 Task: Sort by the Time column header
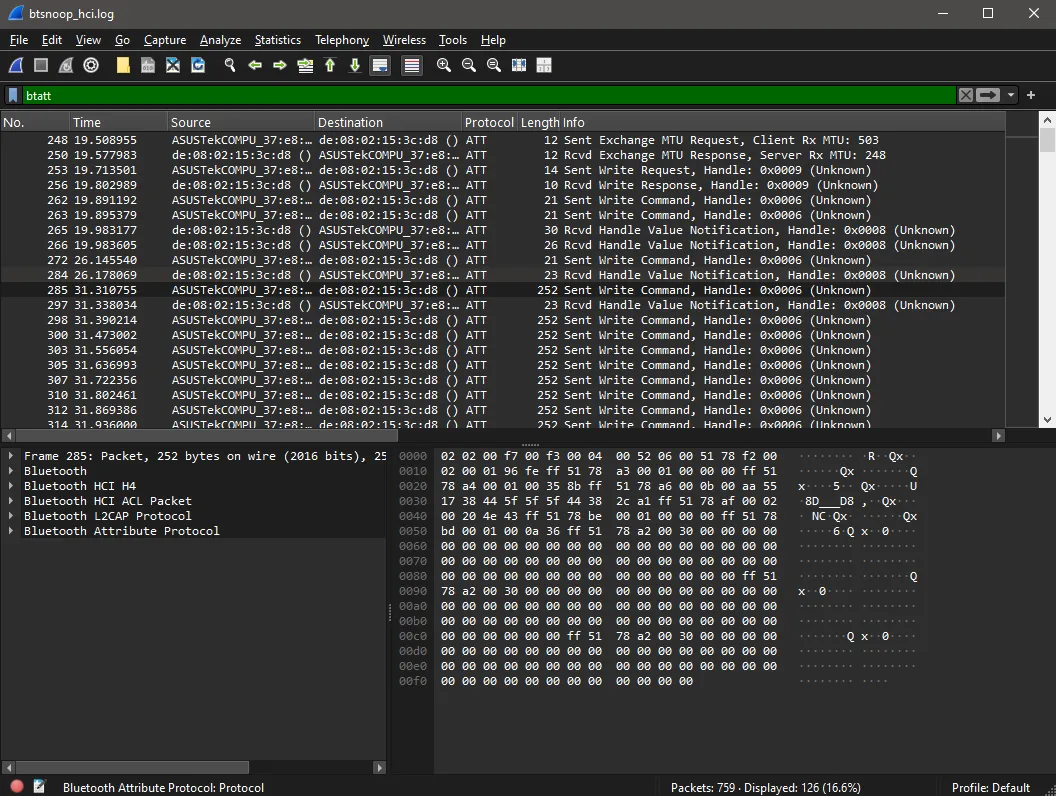point(118,122)
